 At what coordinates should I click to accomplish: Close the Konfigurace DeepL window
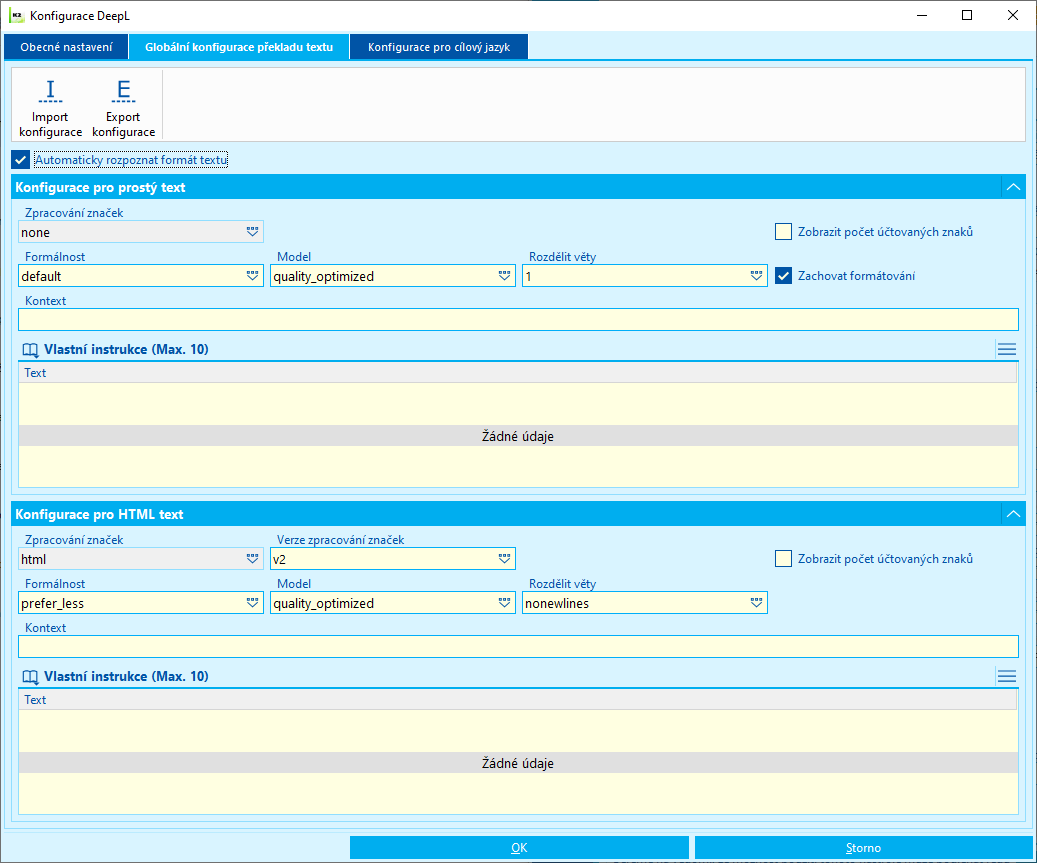(1013, 15)
